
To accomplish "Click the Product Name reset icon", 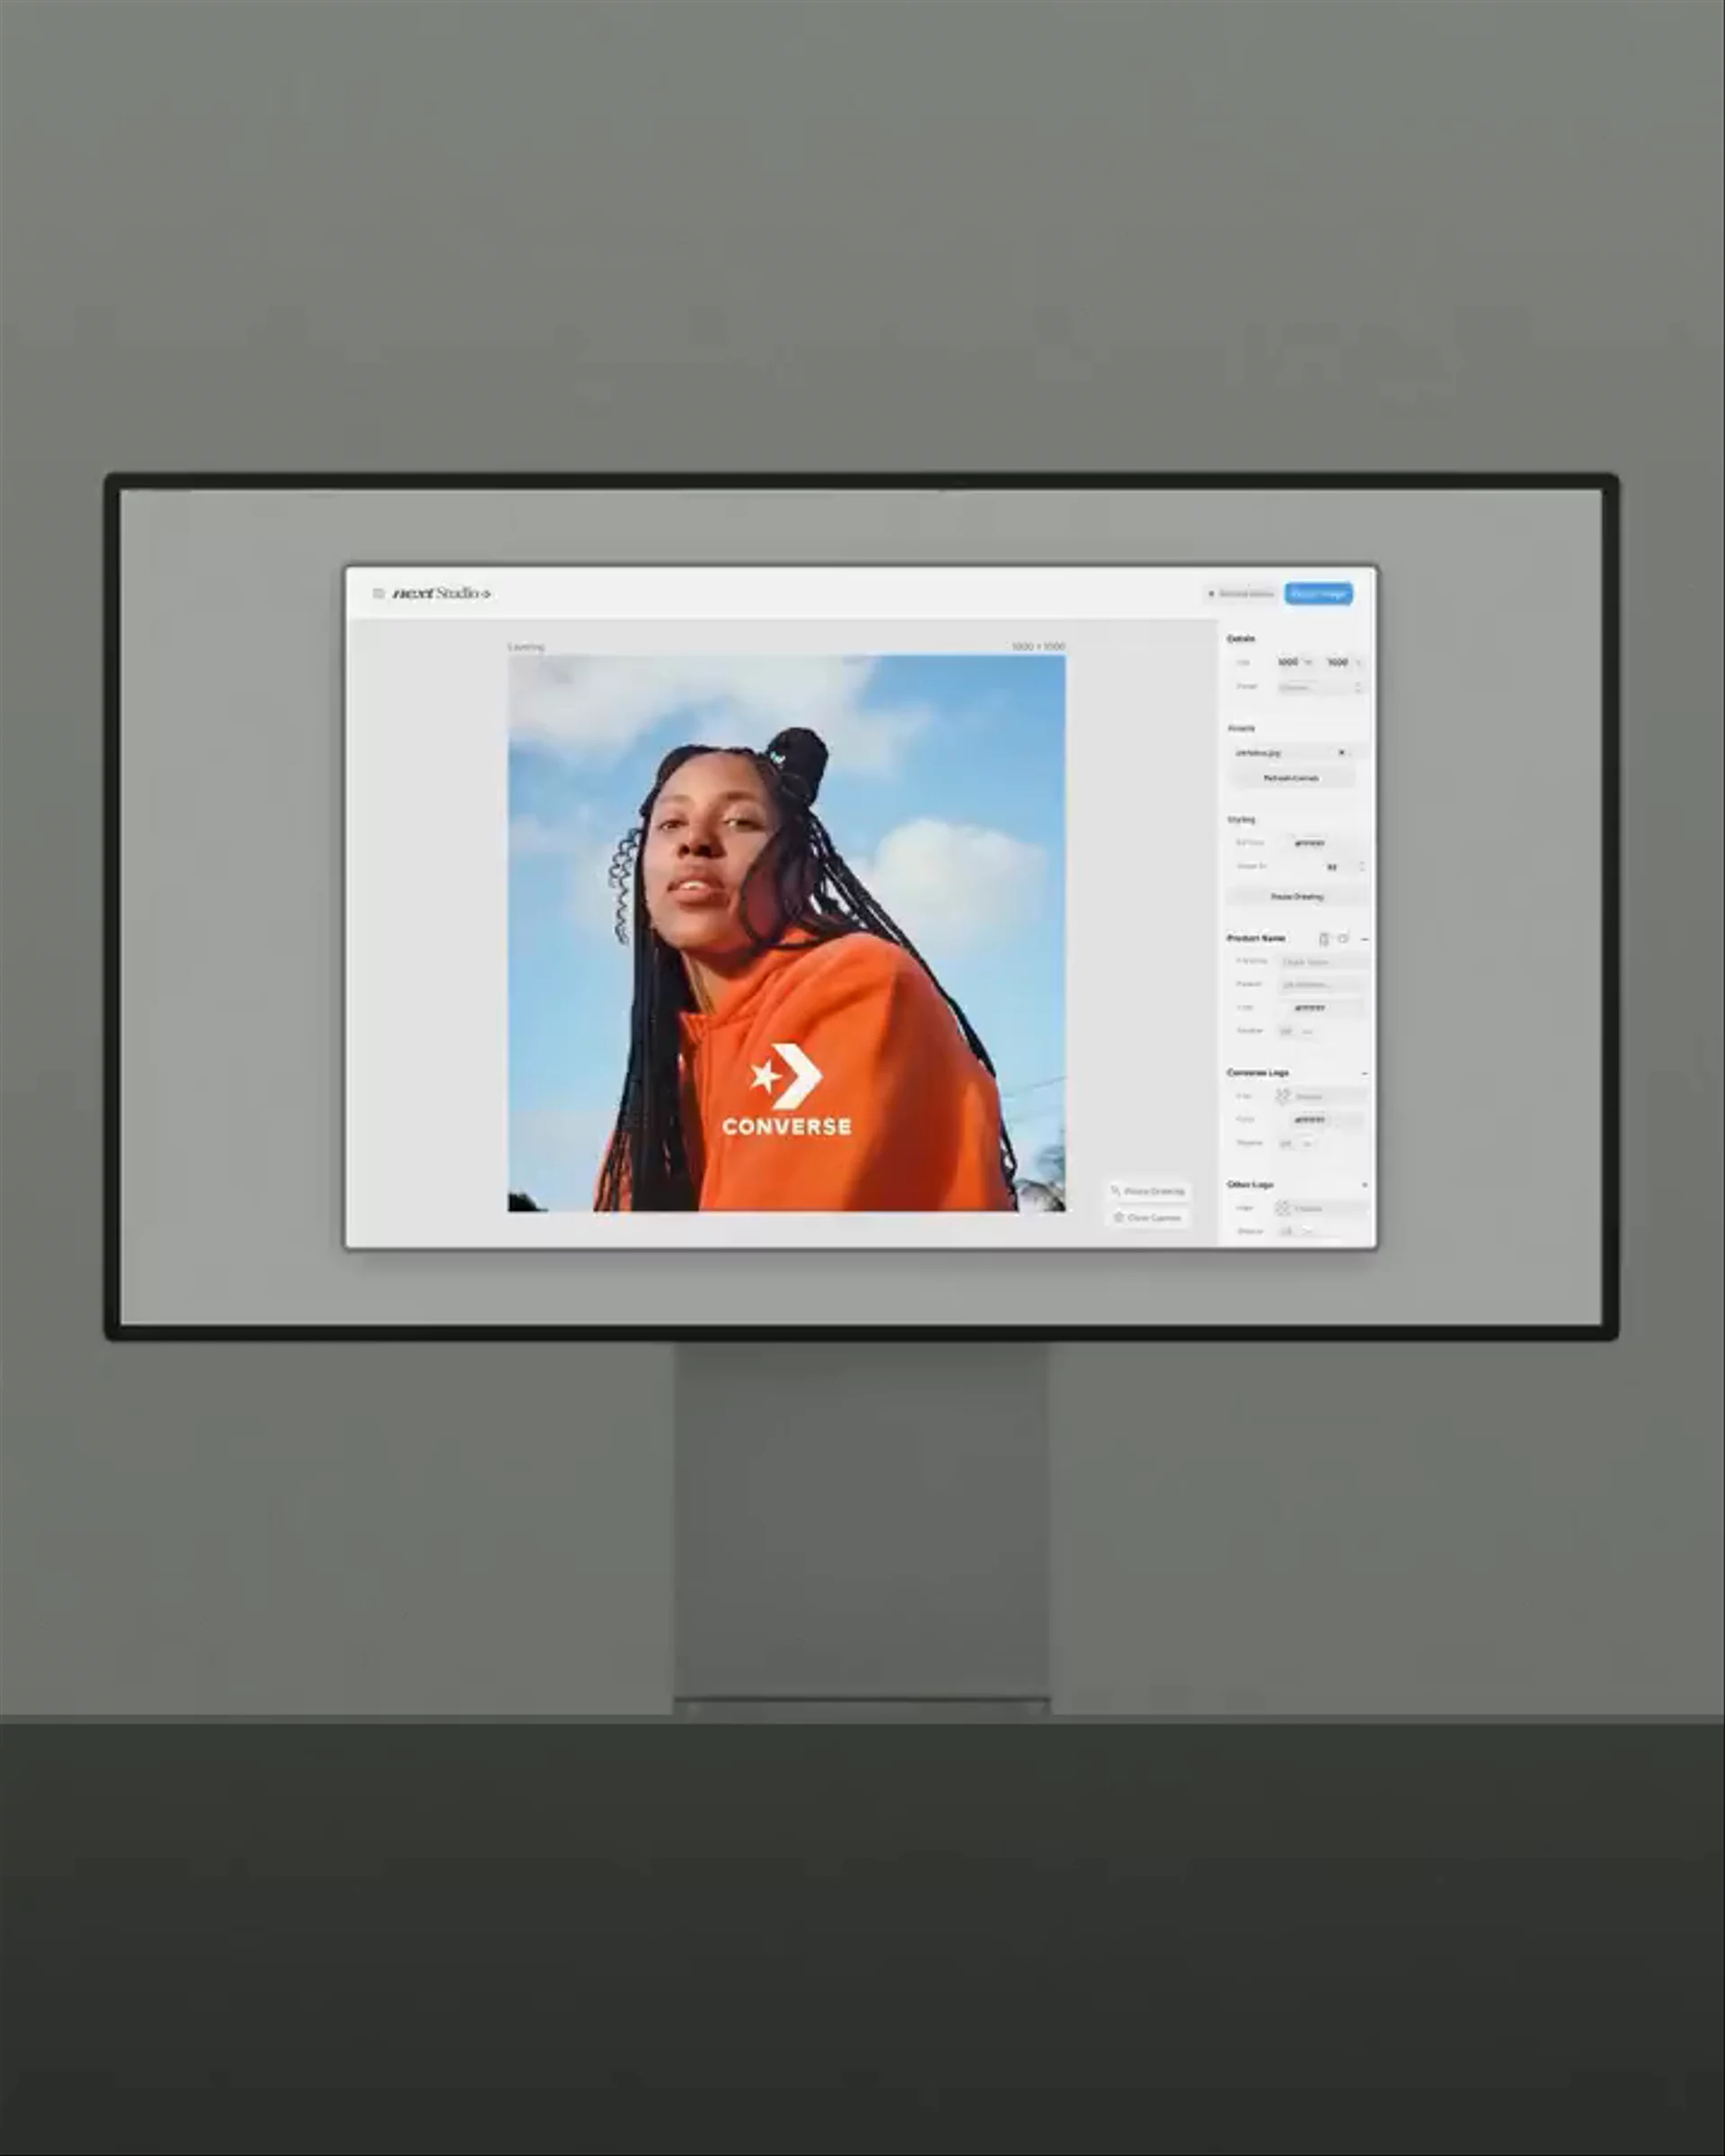I will pyautogui.click(x=1343, y=938).
